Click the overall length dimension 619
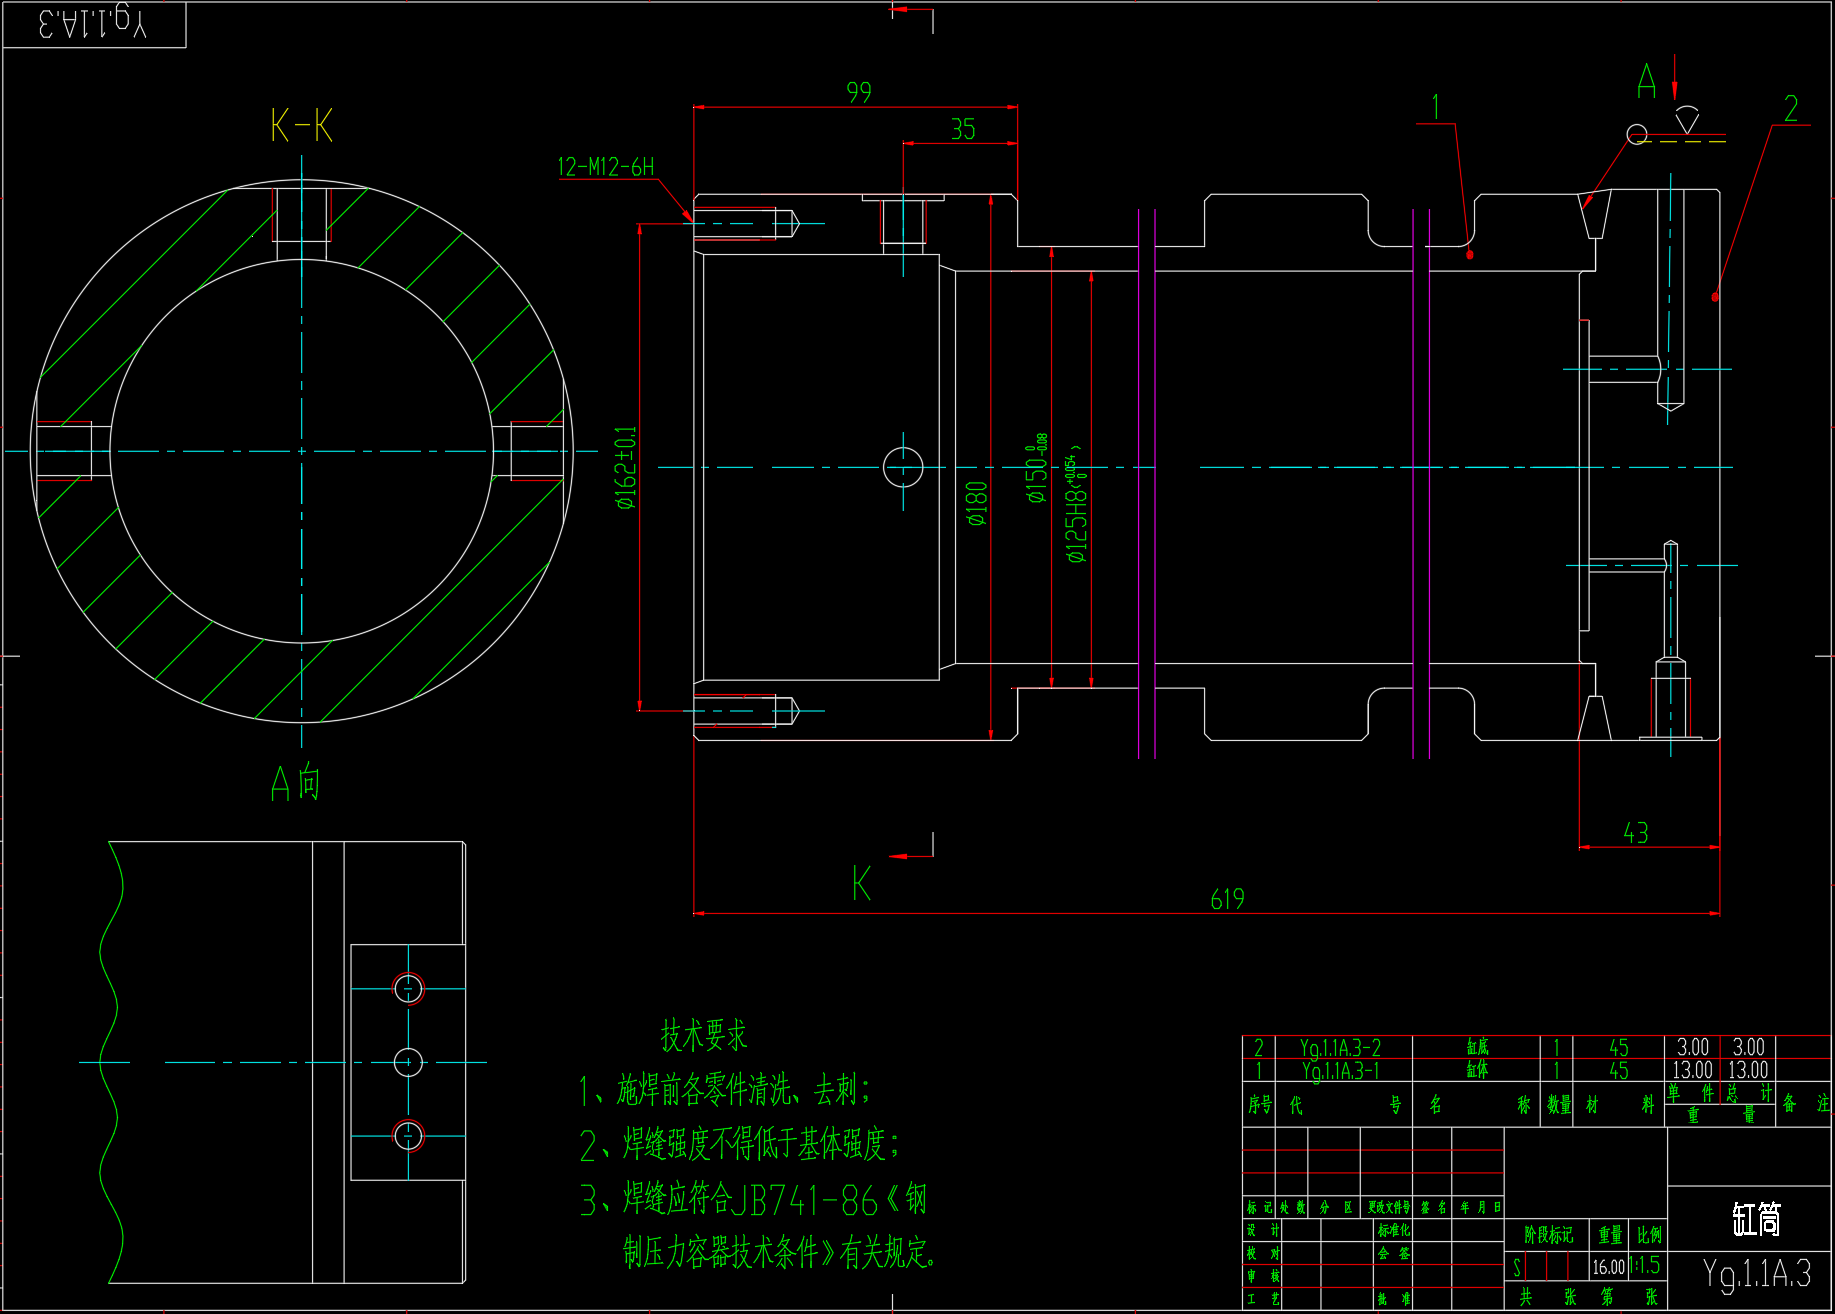Image resolution: width=1835 pixels, height=1314 pixels. tap(1227, 900)
